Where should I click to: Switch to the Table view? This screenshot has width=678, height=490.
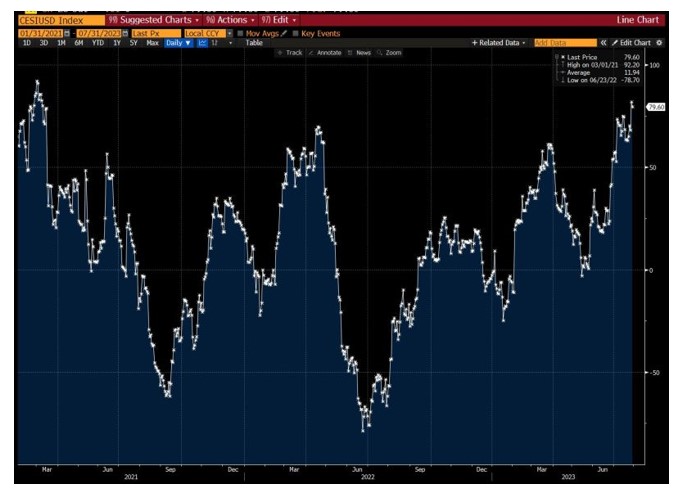[x=254, y=43]
